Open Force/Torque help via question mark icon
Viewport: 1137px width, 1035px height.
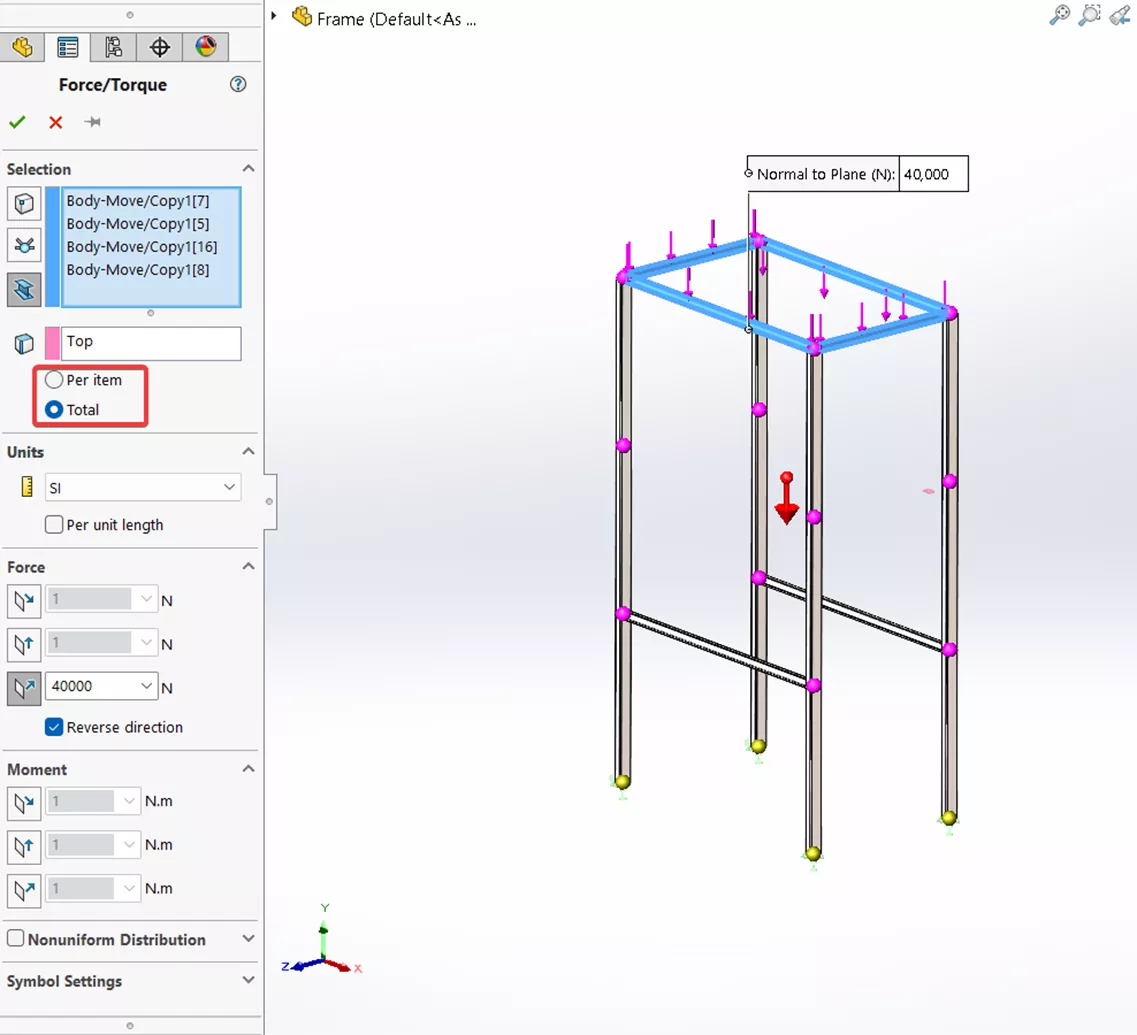[238, 85]
